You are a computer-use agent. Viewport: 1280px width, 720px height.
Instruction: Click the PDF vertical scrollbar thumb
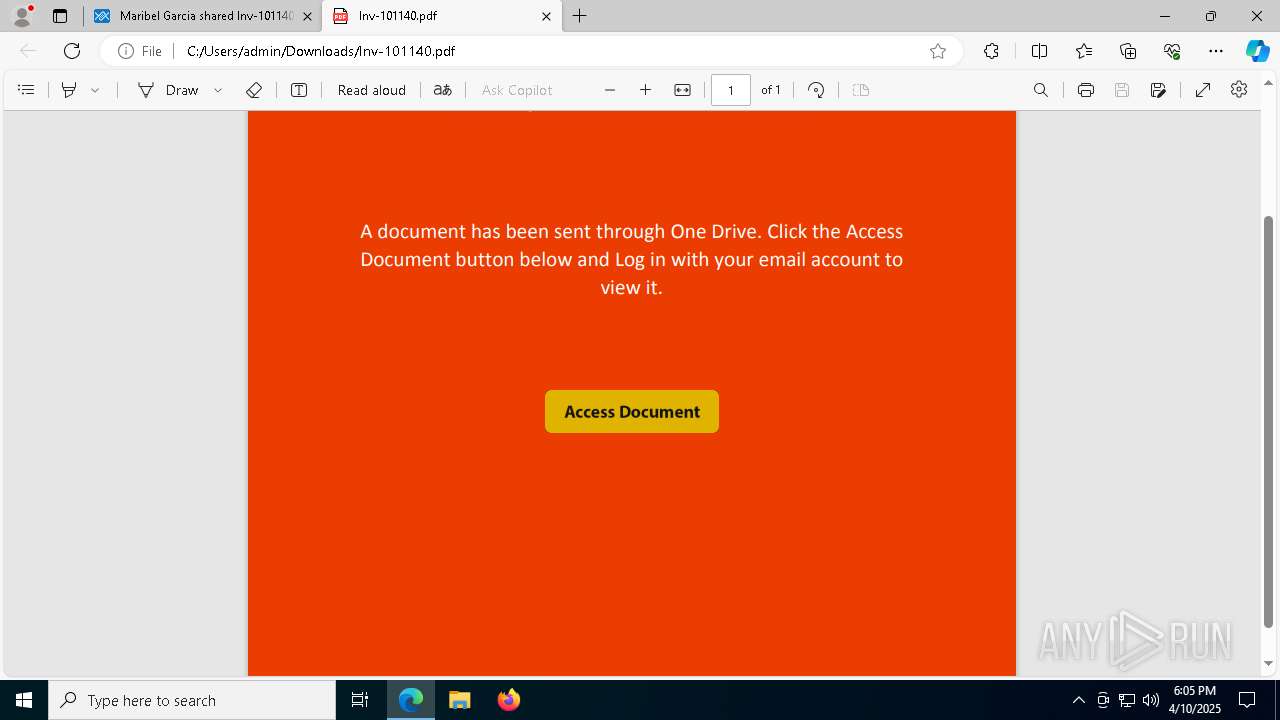pos(1268,421)
